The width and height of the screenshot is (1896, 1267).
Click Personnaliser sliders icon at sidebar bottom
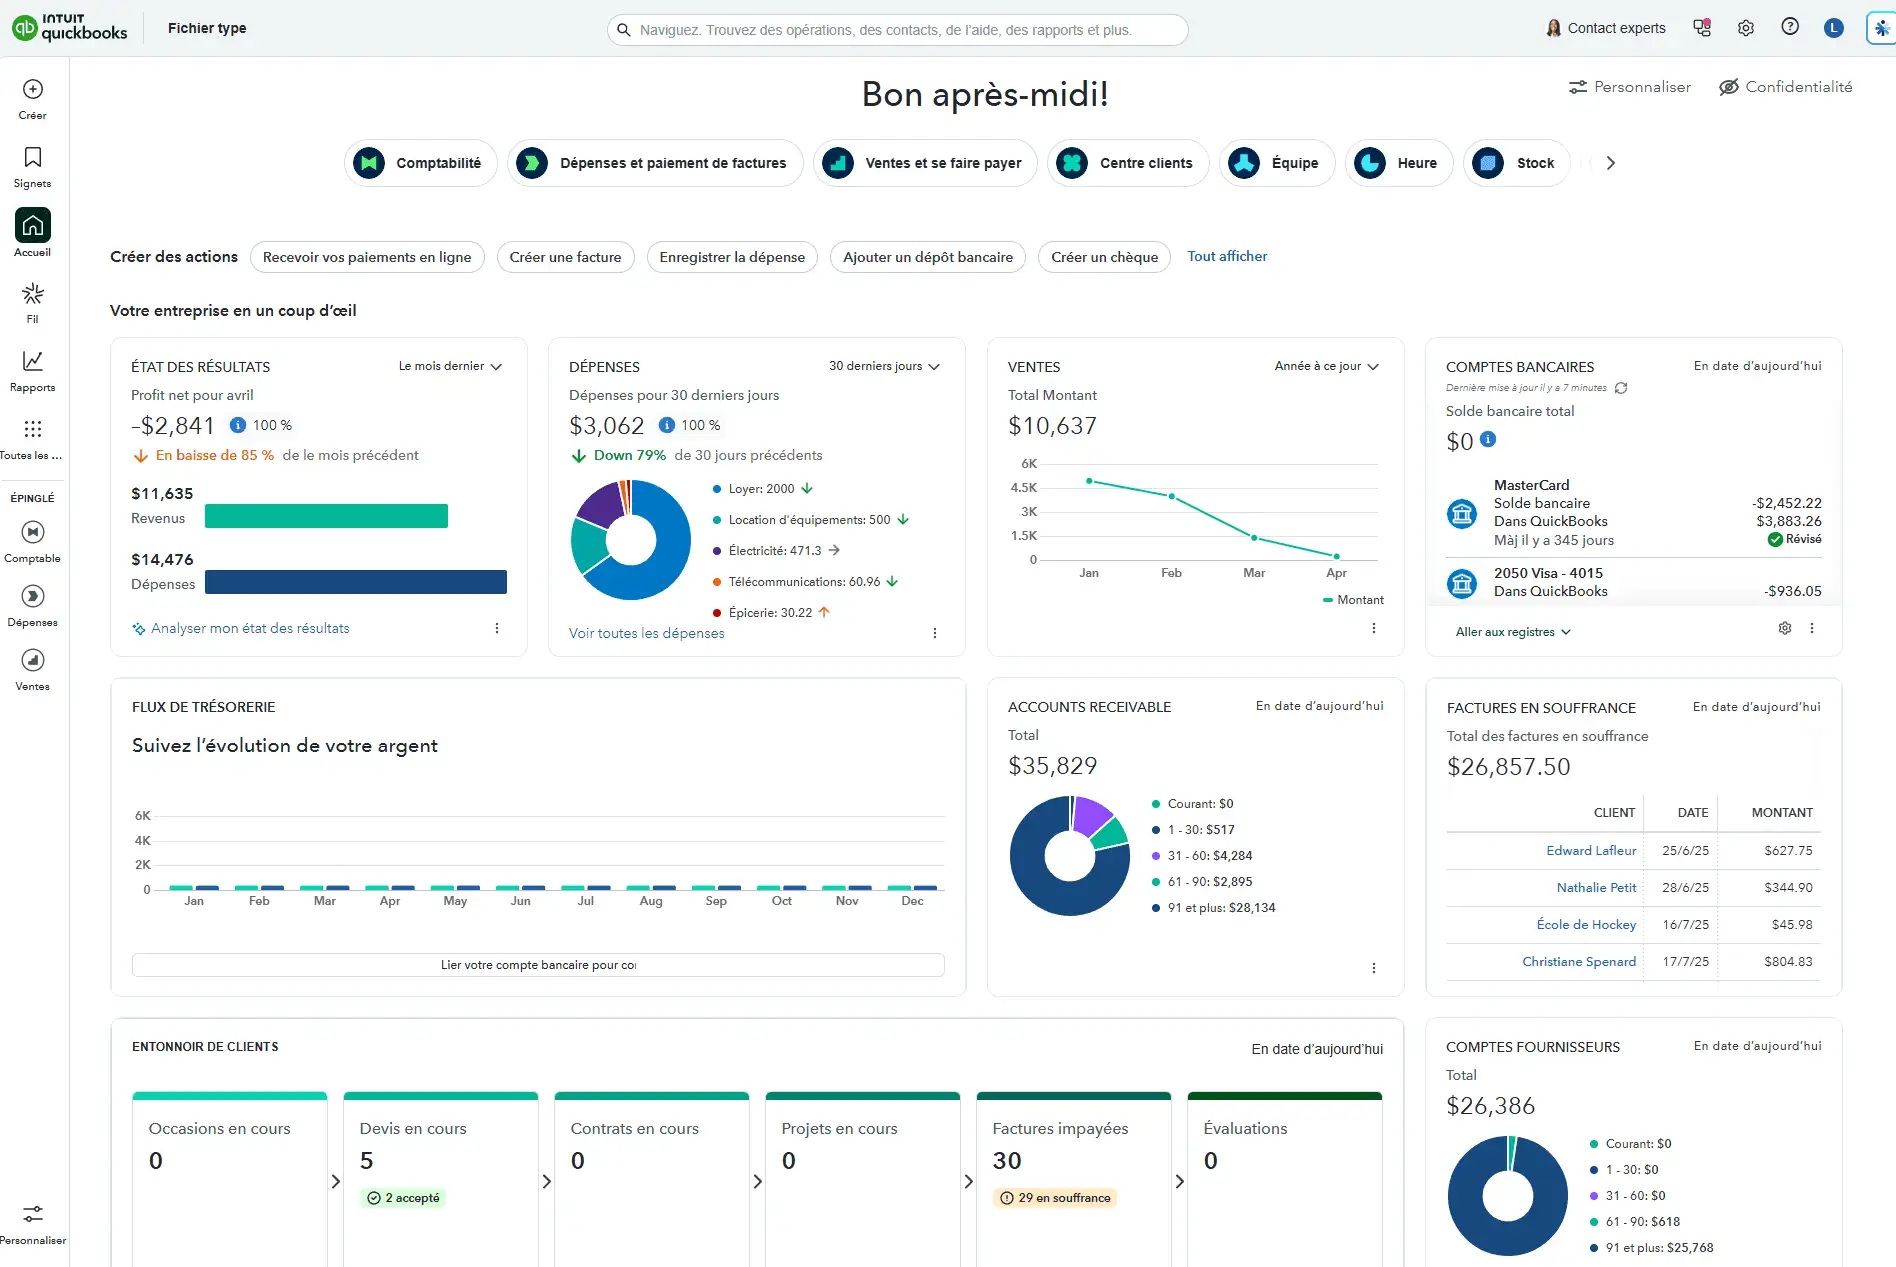33,1214
